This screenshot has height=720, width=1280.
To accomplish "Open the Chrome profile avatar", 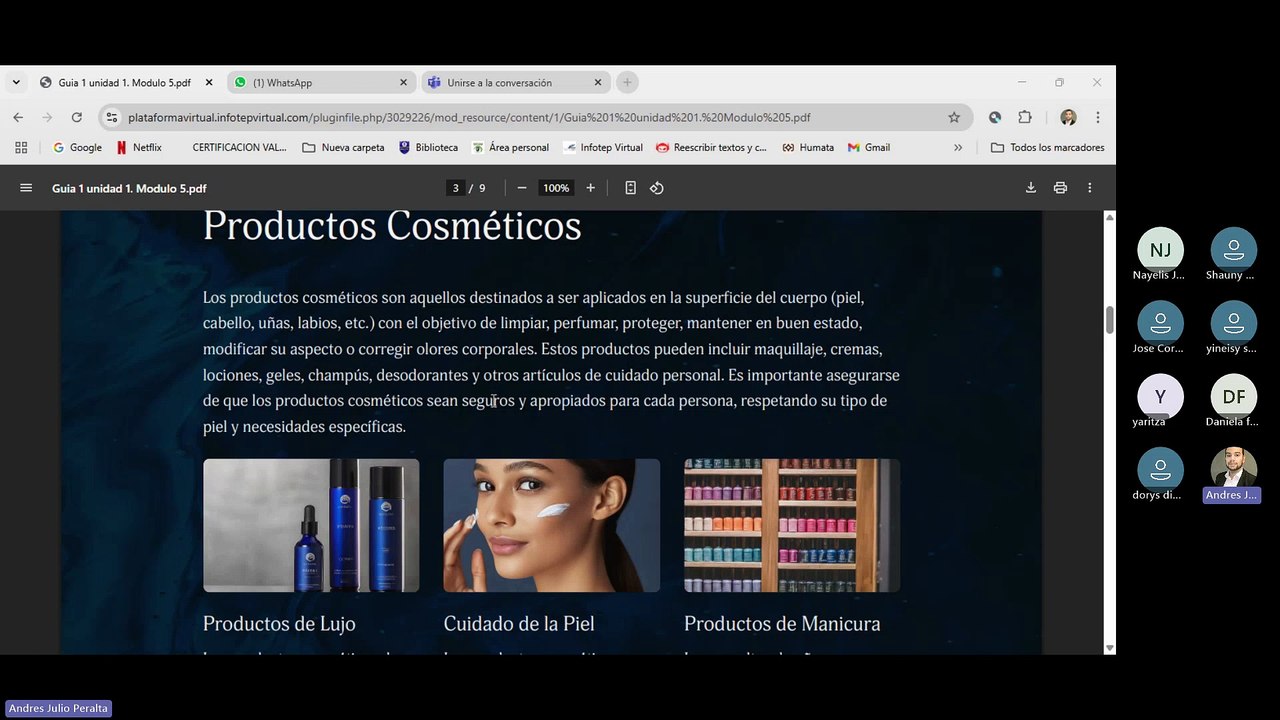I will [x=1068, y=117].
